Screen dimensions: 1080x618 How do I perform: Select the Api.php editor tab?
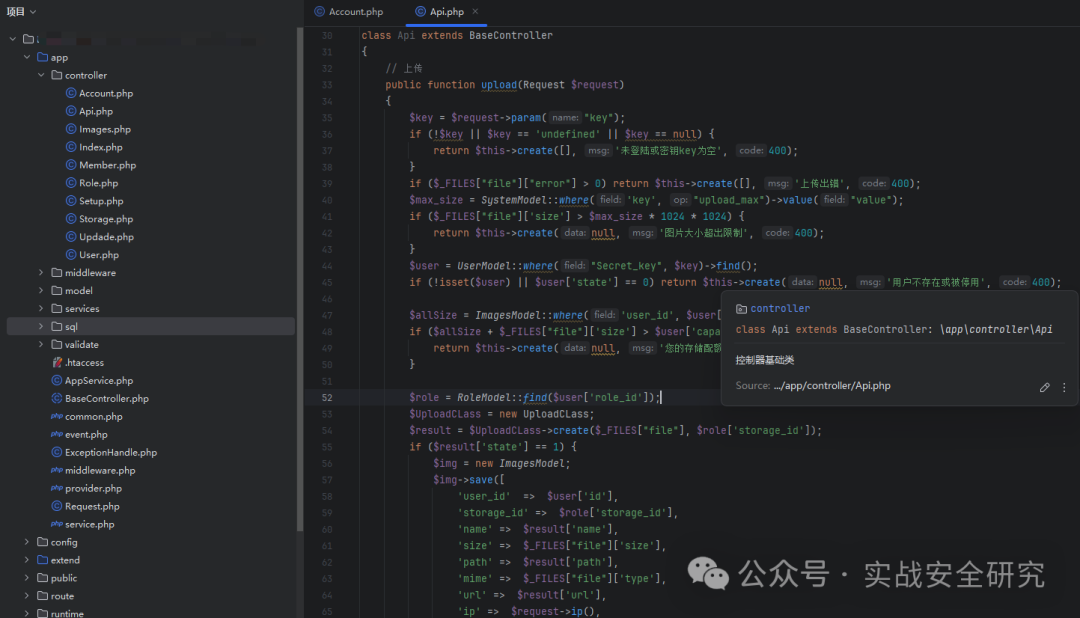pyautogui.click(x=446, y=12)
